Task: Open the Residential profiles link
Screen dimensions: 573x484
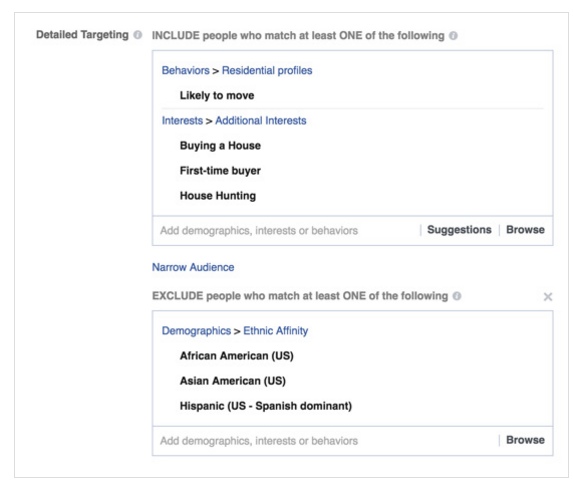Action: pyautogui.click(x=267, y=70)
